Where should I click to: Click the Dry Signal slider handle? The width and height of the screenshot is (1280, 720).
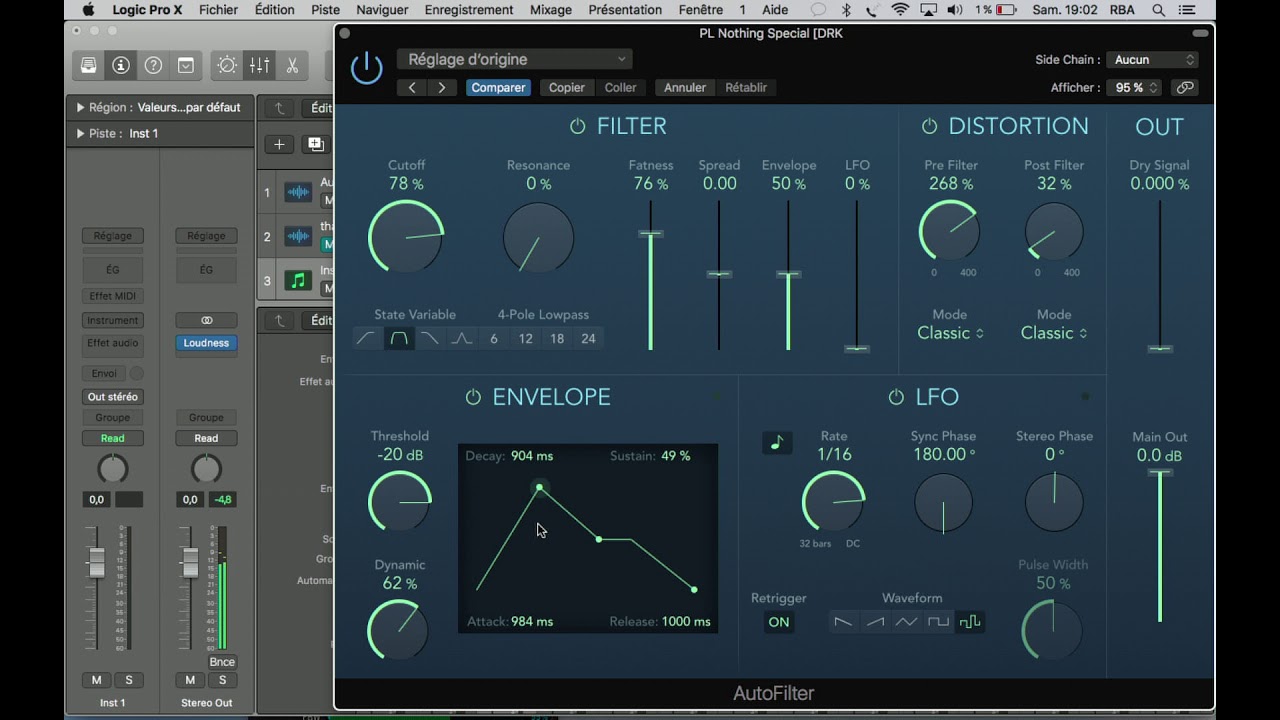pos(1160,349)
